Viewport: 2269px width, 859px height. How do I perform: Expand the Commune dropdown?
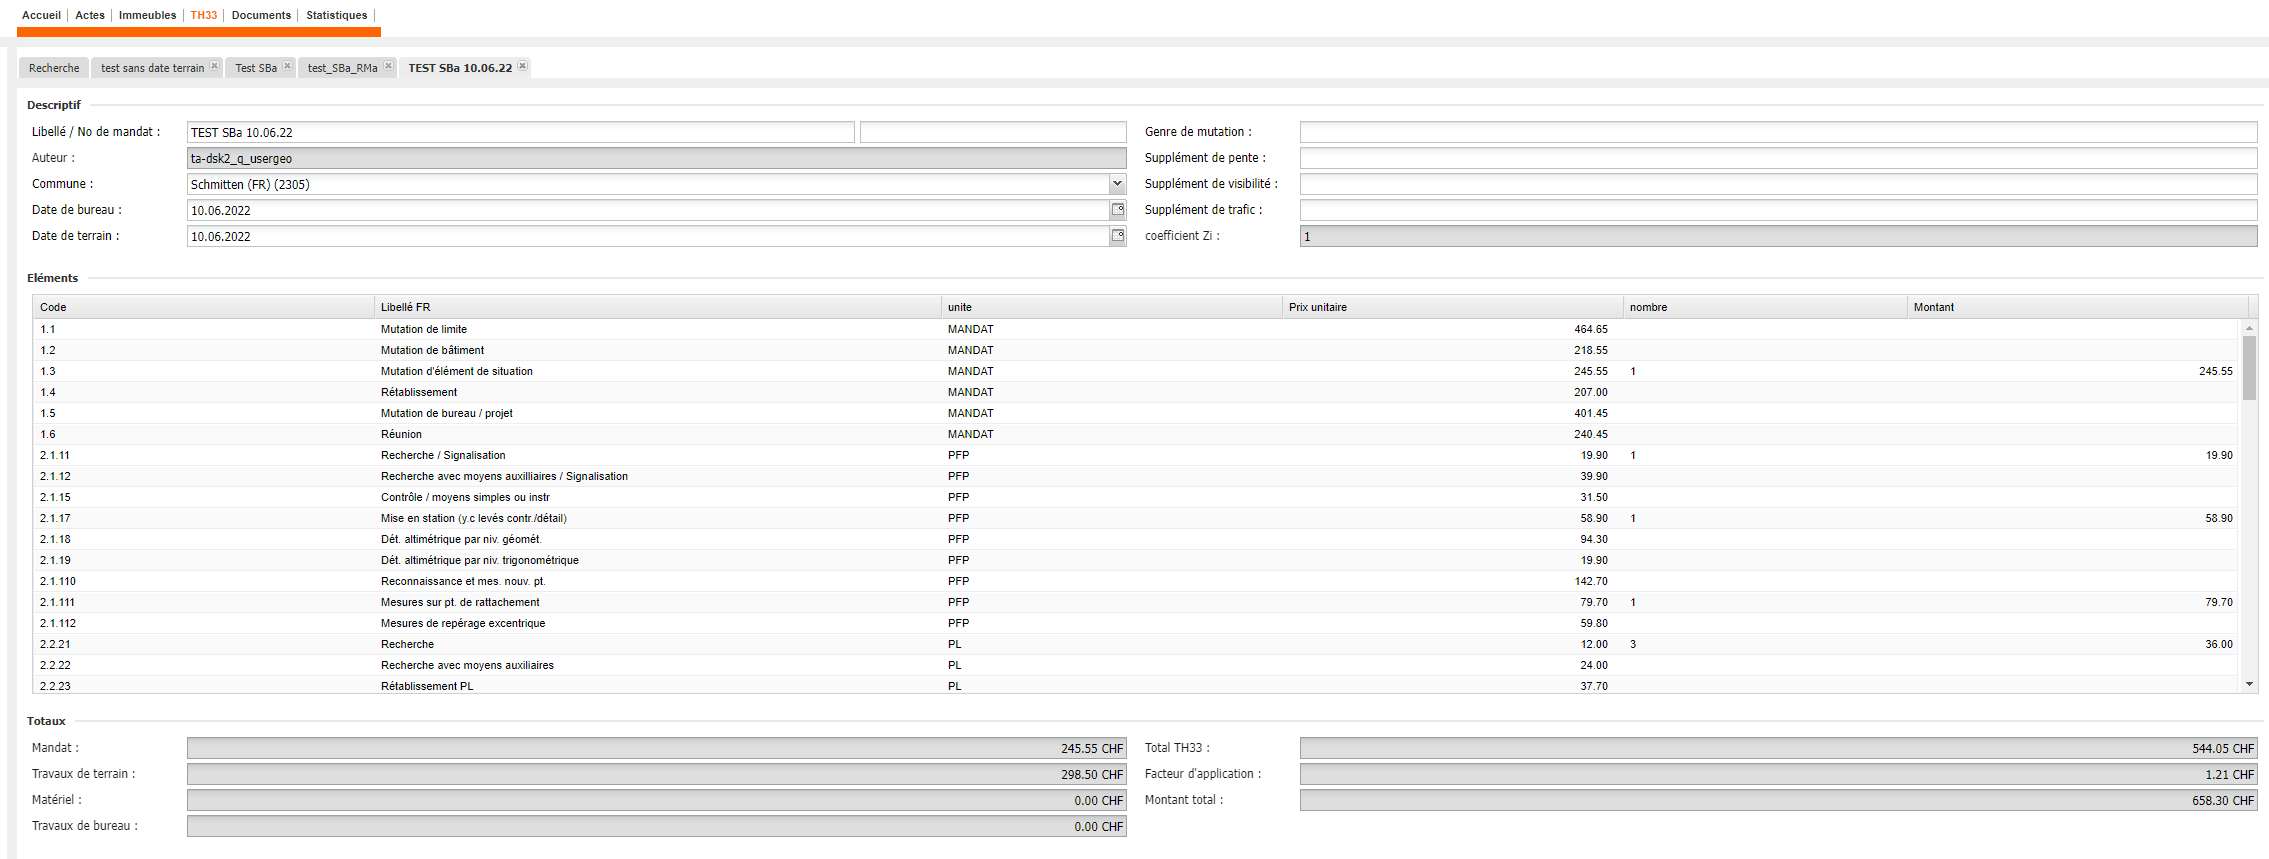pos(1117,184)
